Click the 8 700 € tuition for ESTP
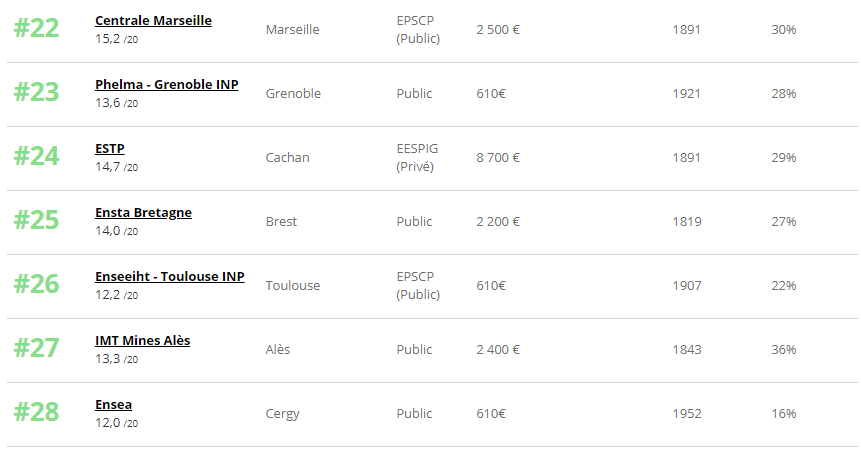 tap(498, 158)
